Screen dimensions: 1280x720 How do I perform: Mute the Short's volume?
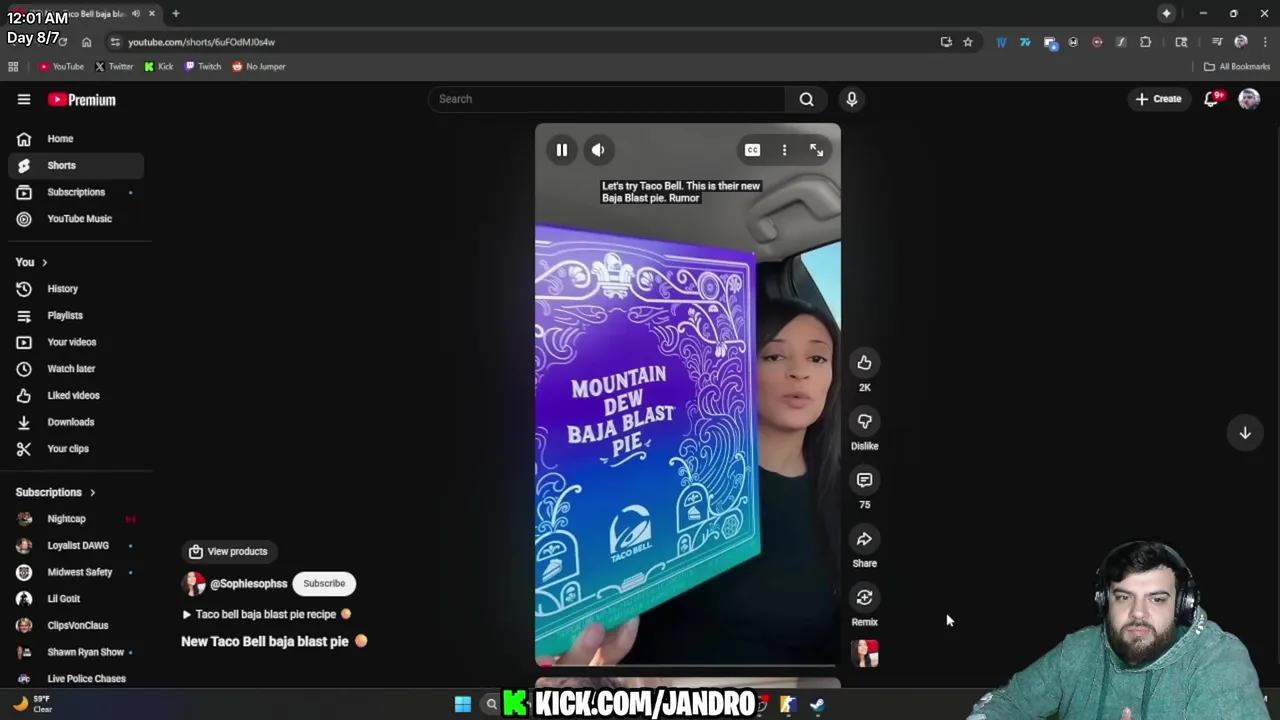pos(598,150)
